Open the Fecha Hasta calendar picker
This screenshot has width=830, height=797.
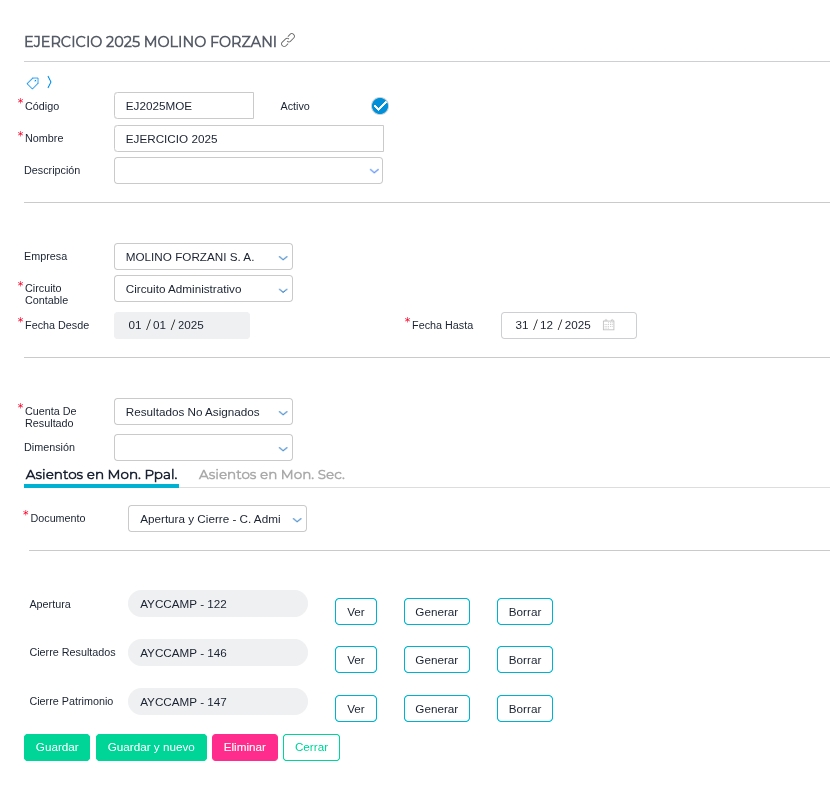coord(608,325)
